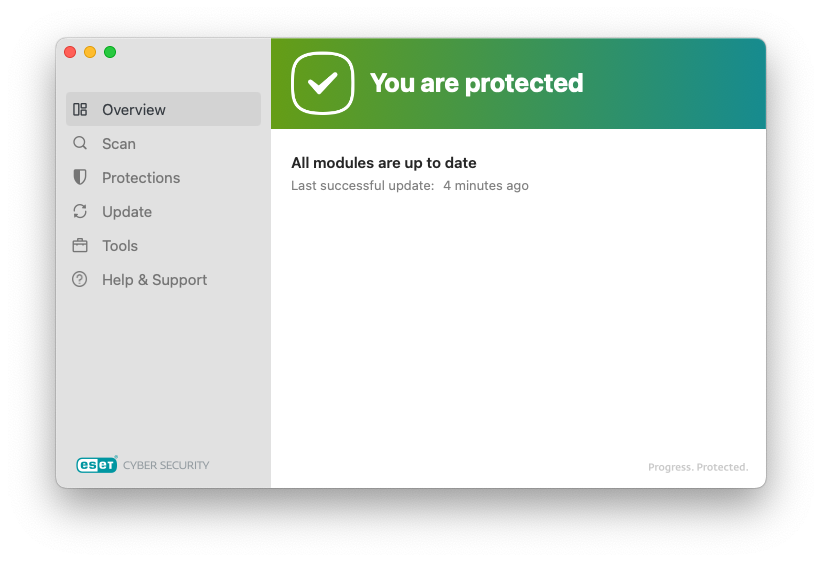Screen dimensions: 822x562
Task: Click the Scan magnifying glass icon
Action: click(80, 144)
